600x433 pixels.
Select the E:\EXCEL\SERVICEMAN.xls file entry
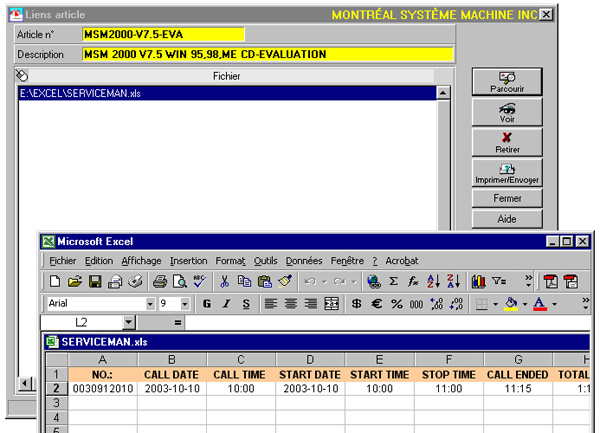[x=227, y=93]
